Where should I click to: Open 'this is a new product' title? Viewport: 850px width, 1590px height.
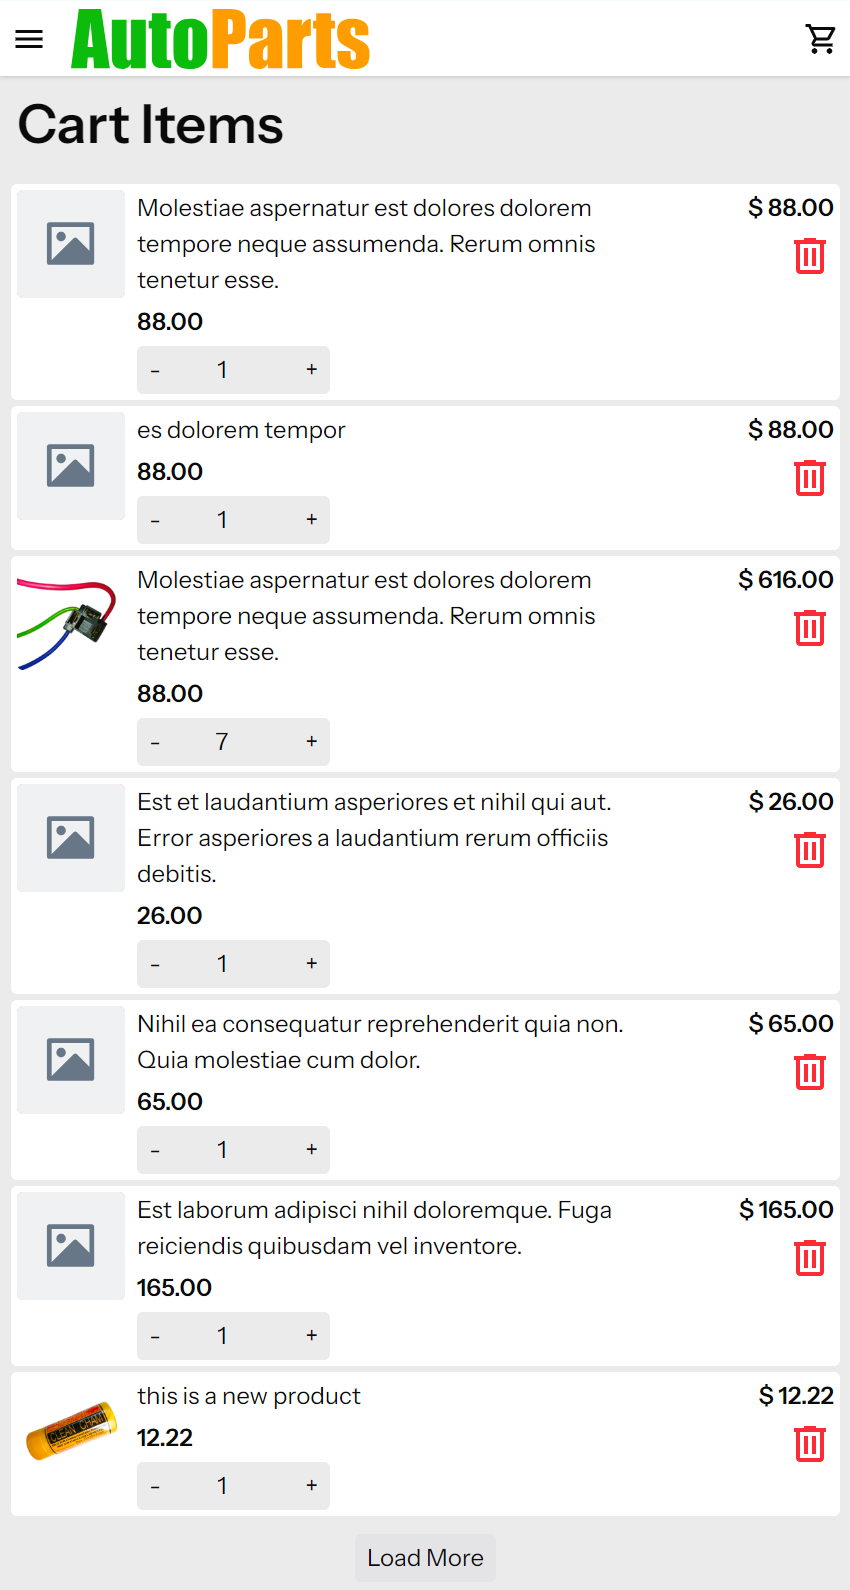coord(248,1396)
